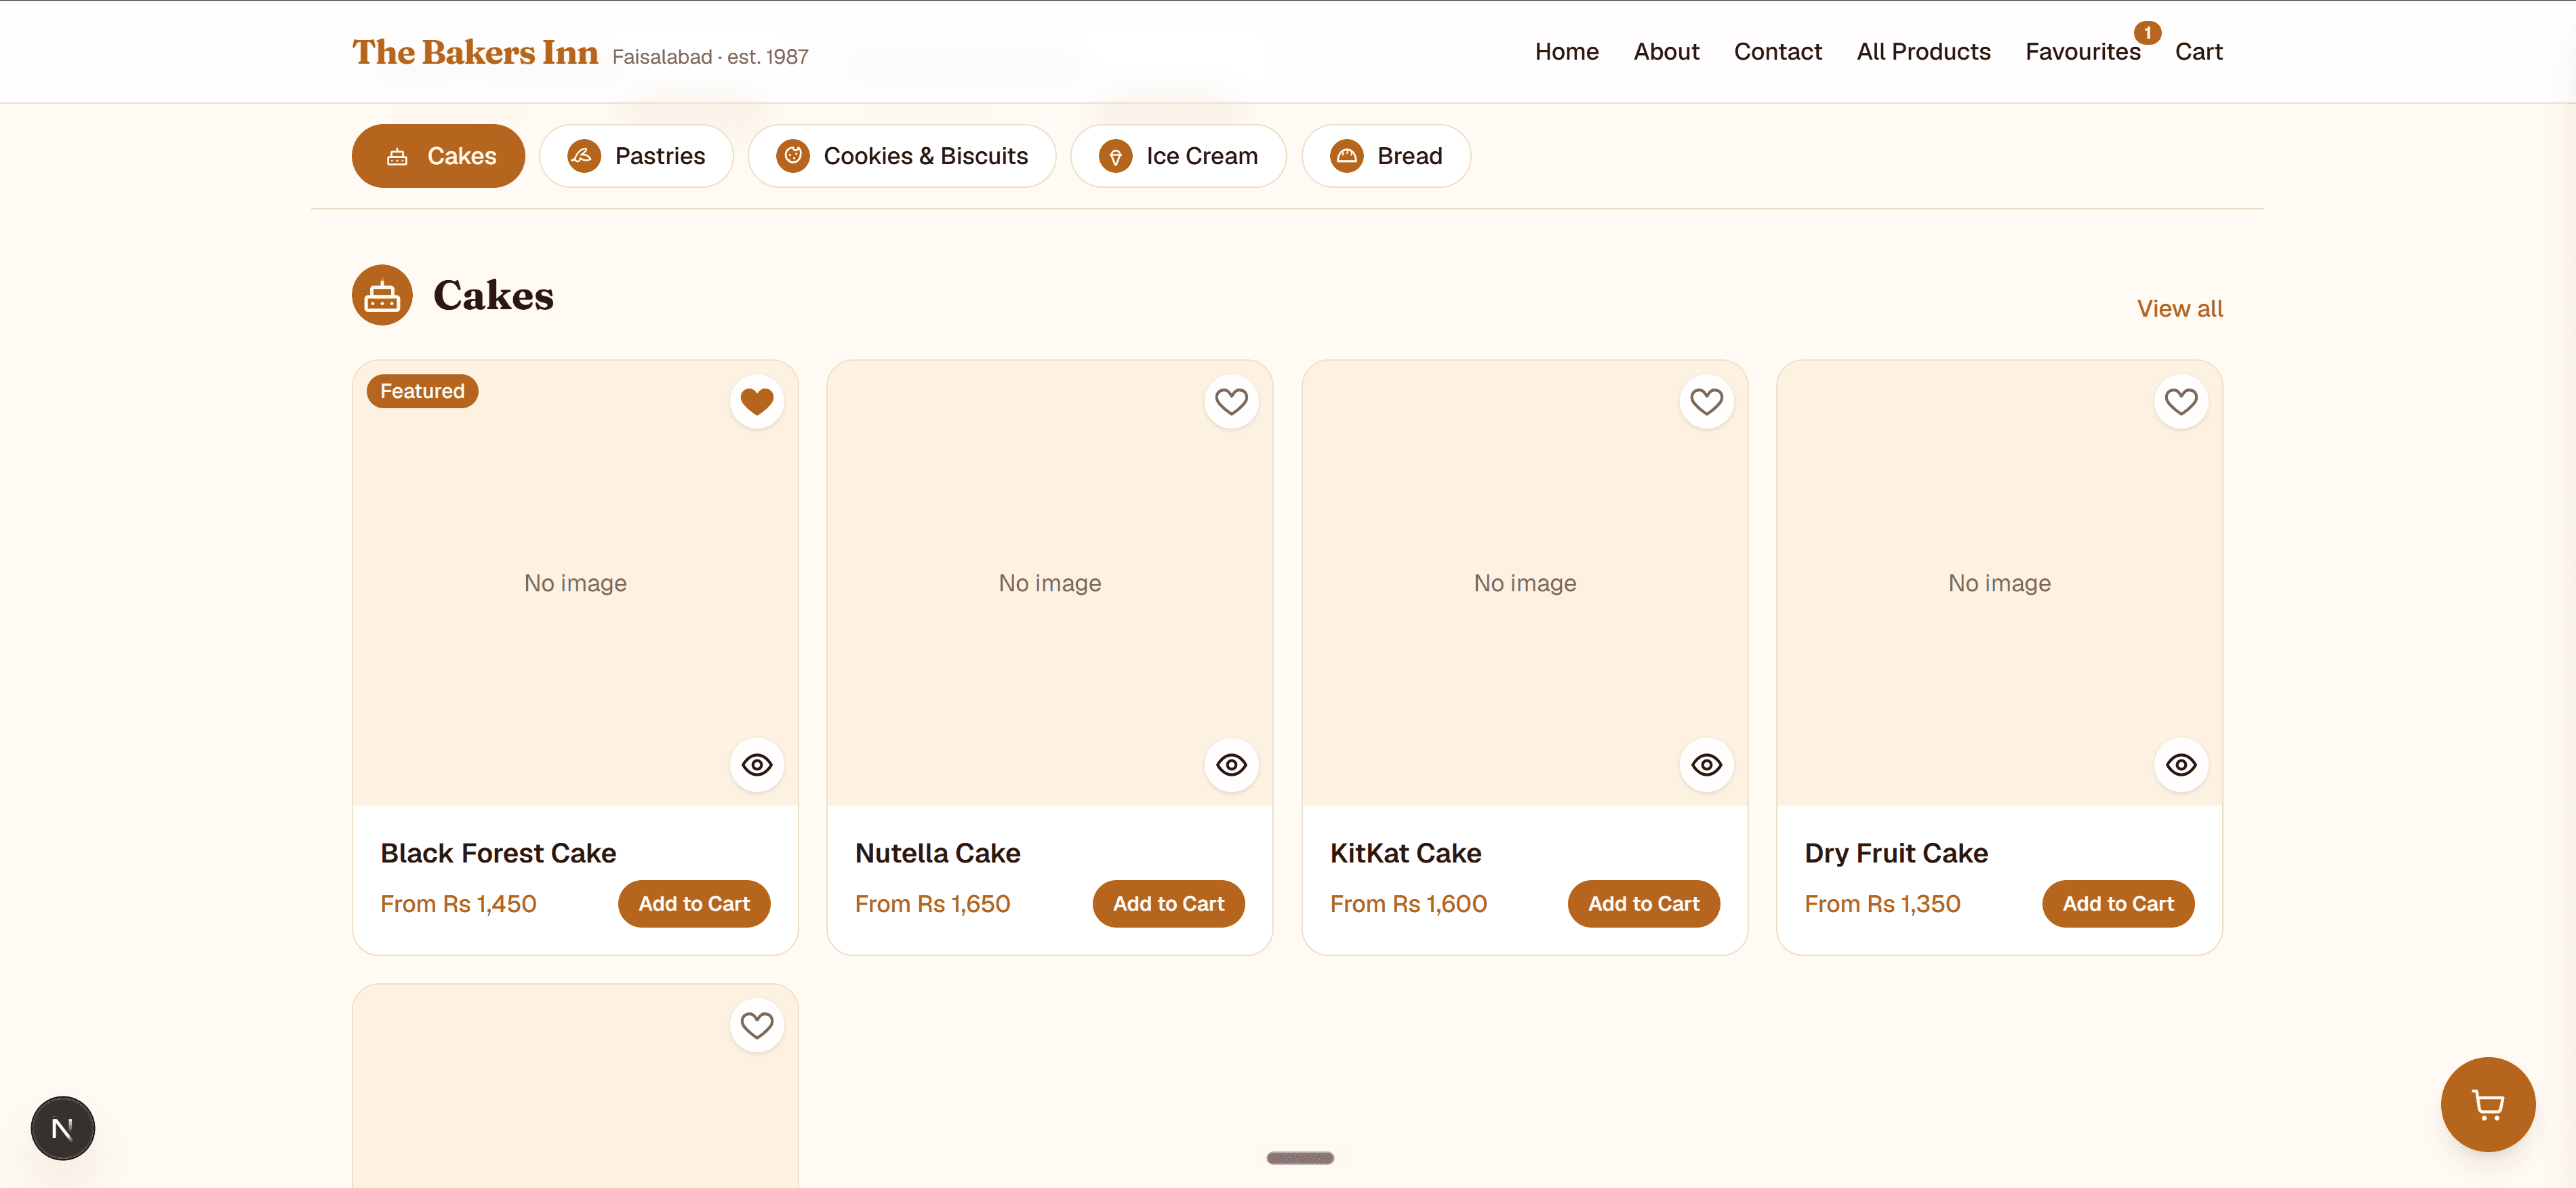2576x1188 pixels.
Task: Go to the Home page
Action: (1566, 52)
